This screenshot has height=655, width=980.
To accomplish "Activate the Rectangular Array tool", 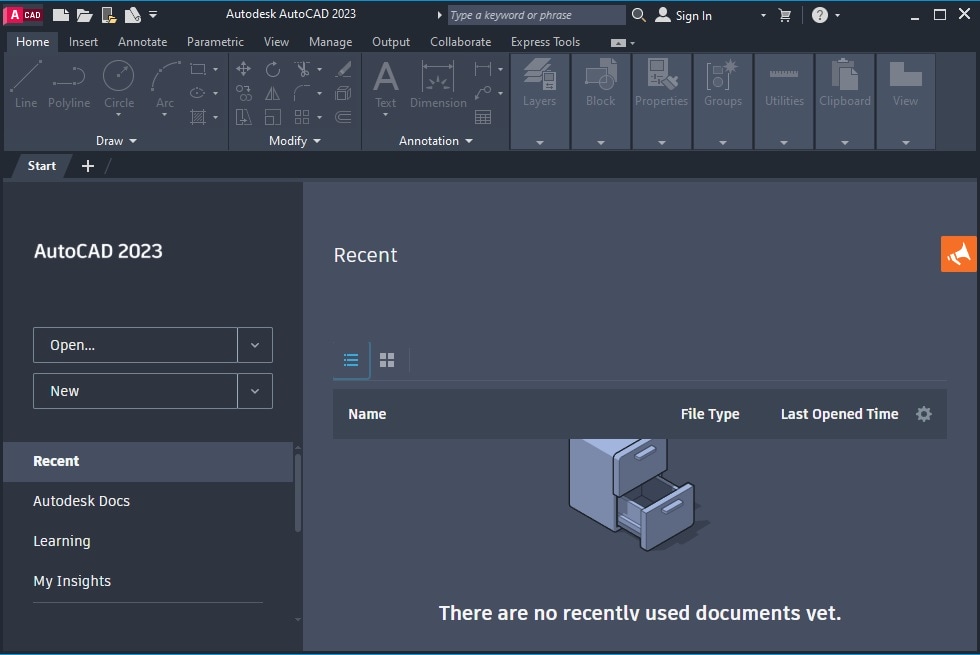I will pyautogui.click(x=302, y=117).
